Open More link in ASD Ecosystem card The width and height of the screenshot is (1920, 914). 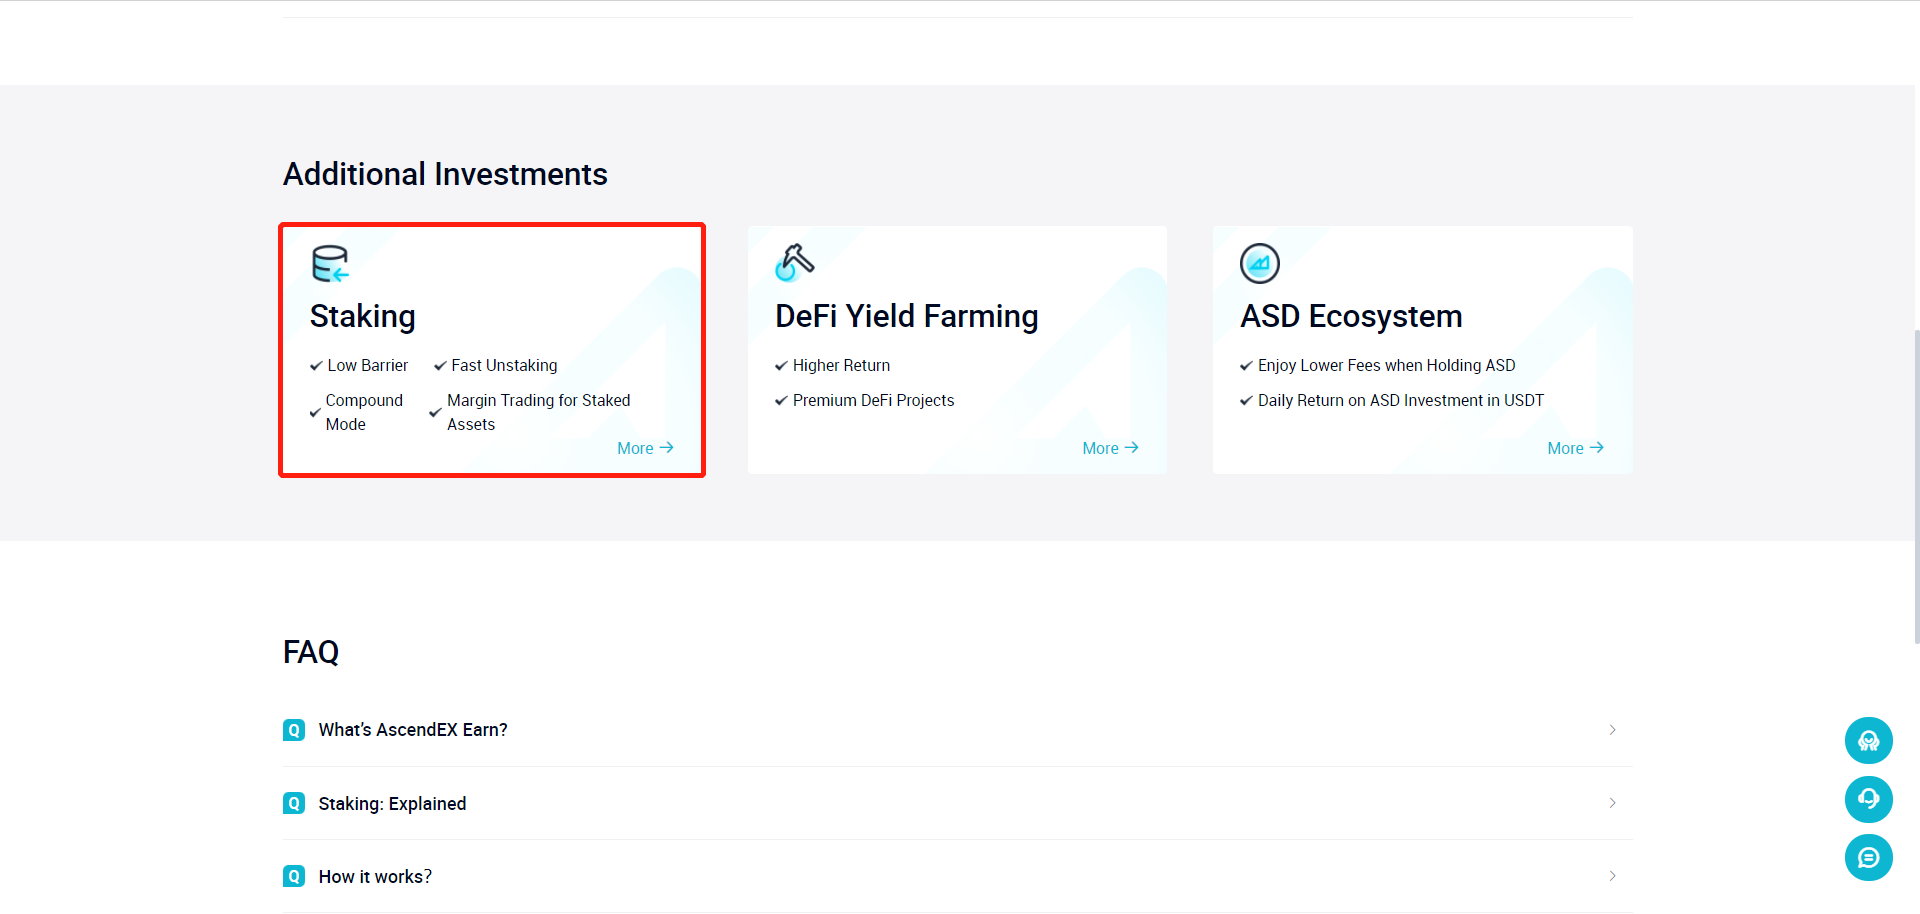[1575, 448]
